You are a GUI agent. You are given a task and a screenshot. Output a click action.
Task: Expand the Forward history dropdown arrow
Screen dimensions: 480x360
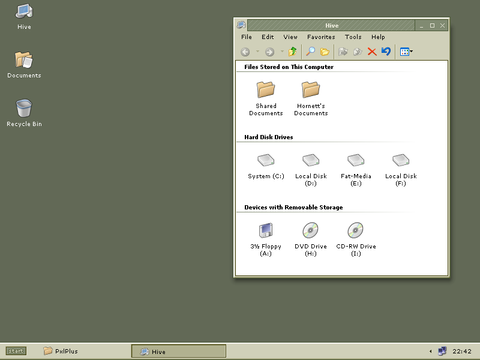click(282, 51)
